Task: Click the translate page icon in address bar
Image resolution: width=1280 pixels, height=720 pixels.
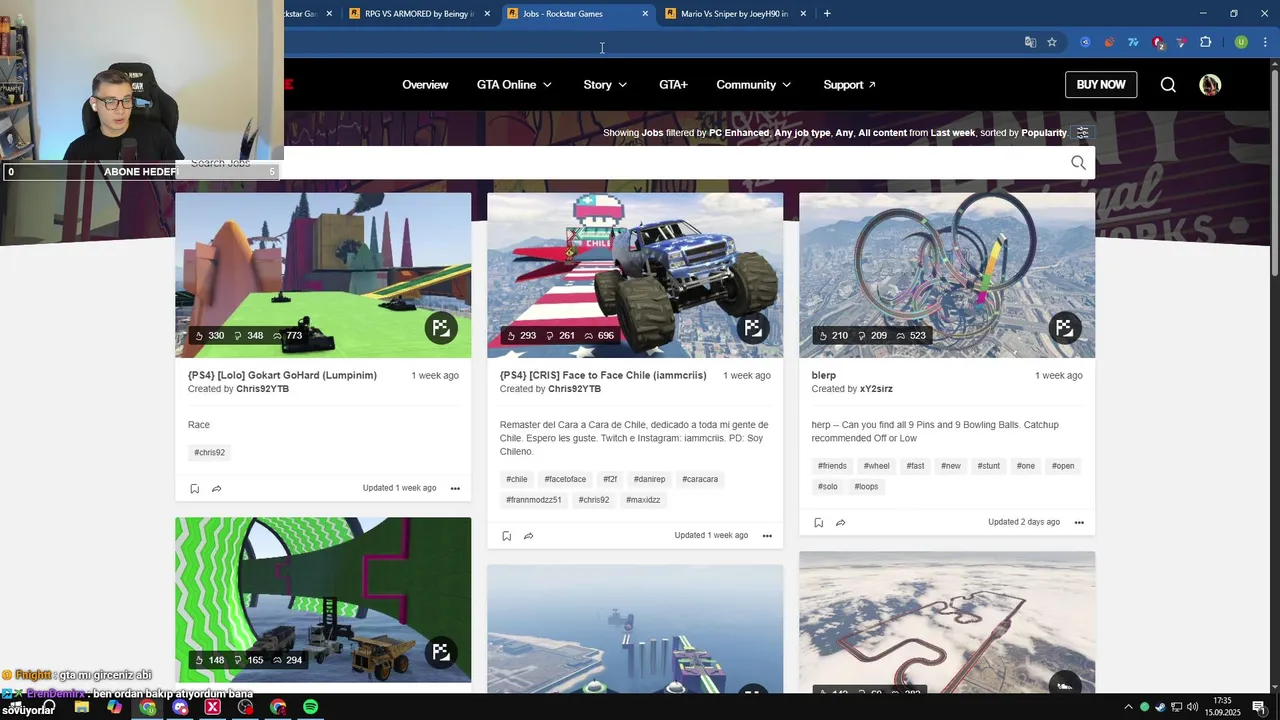Action: coord(1030,42)
